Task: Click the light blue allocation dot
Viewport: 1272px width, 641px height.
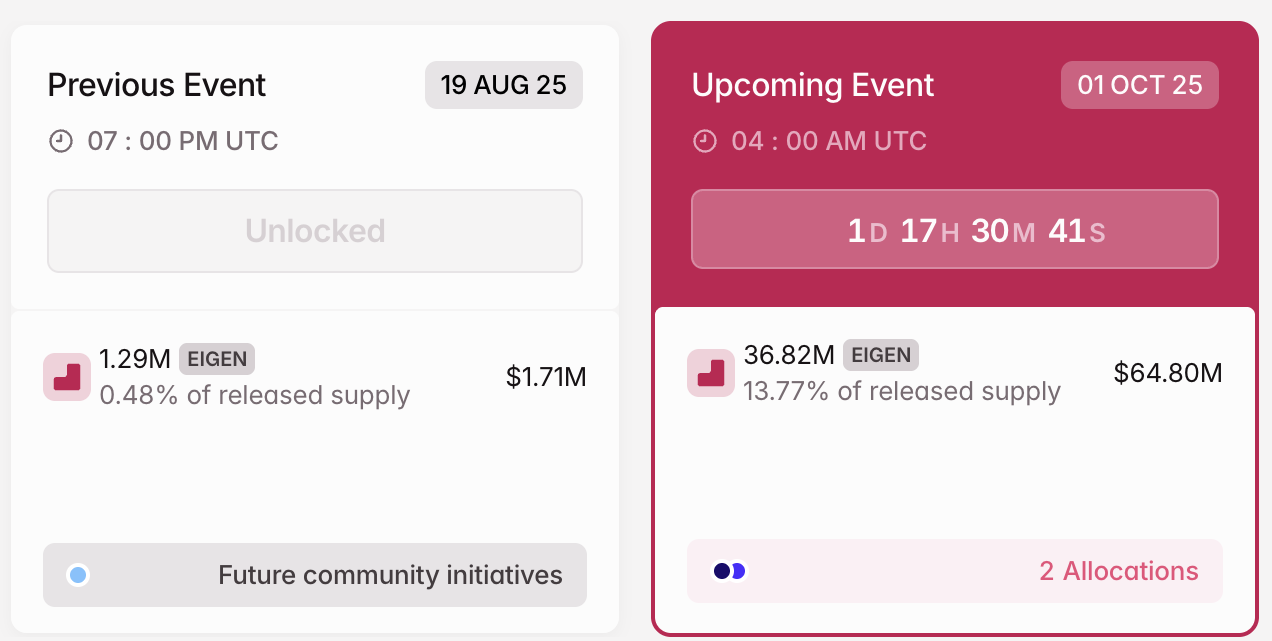Action: click(78, 575)
